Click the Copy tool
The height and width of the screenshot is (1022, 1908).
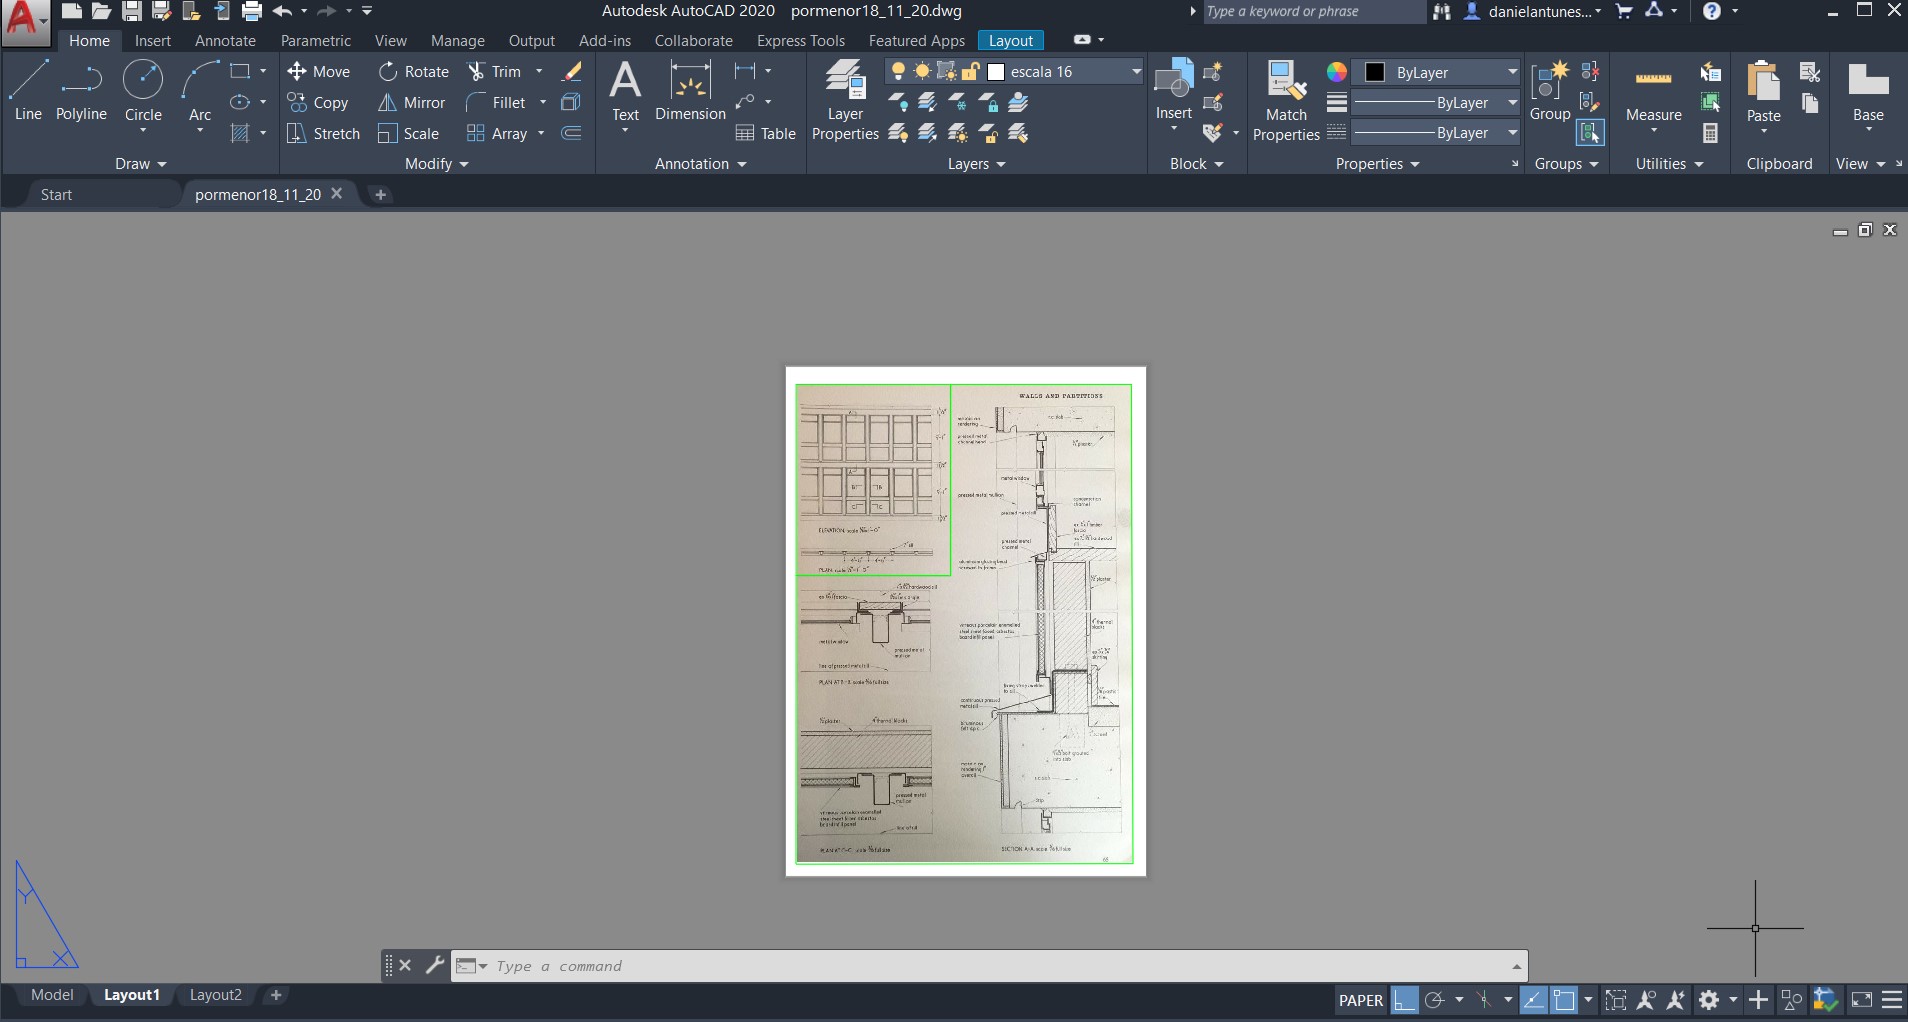[x=317, y=102]
